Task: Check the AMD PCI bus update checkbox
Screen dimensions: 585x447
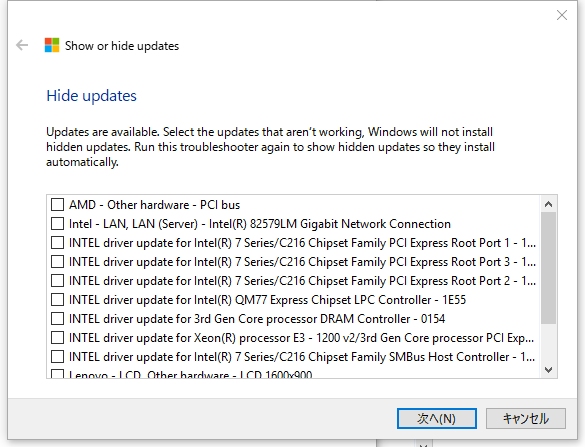Action: [x=57, y=204]
